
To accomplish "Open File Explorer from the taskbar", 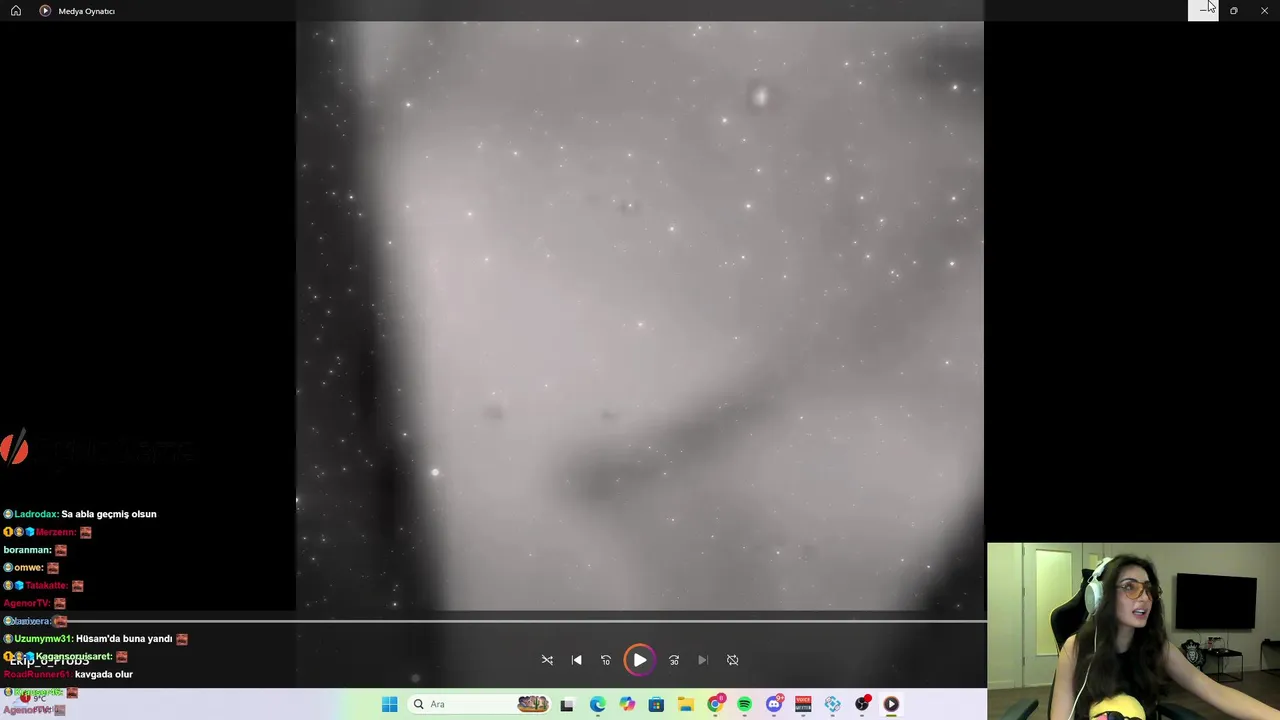I will click(685, 704).
